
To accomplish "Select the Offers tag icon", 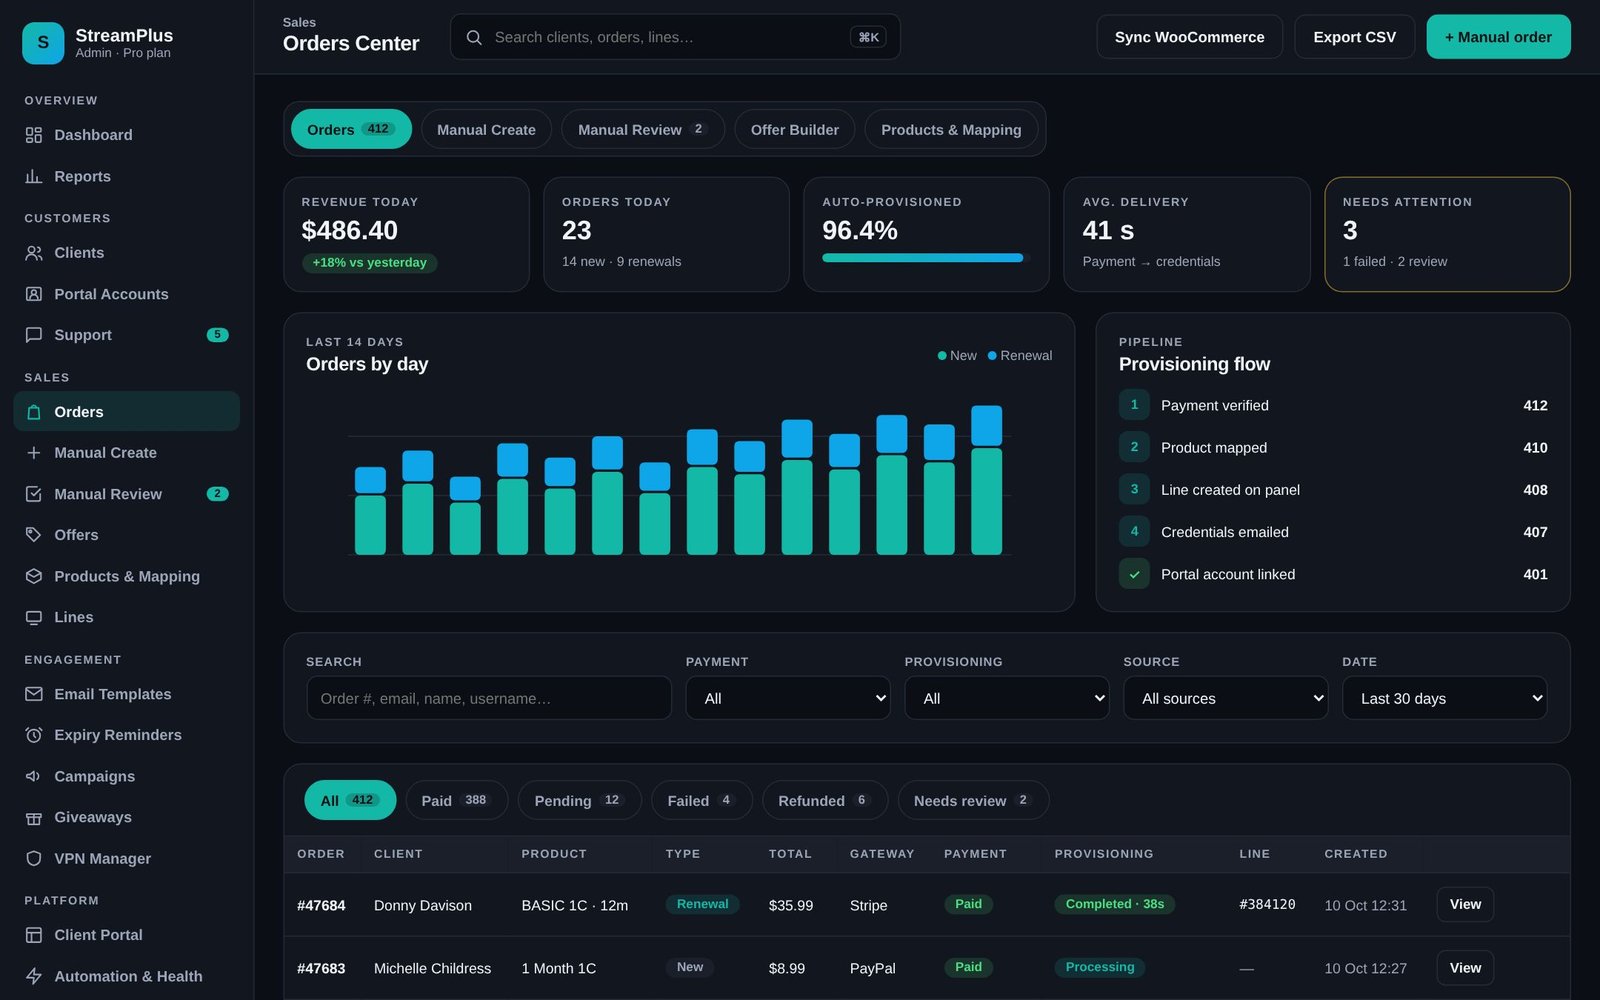I will coord(34,535).
